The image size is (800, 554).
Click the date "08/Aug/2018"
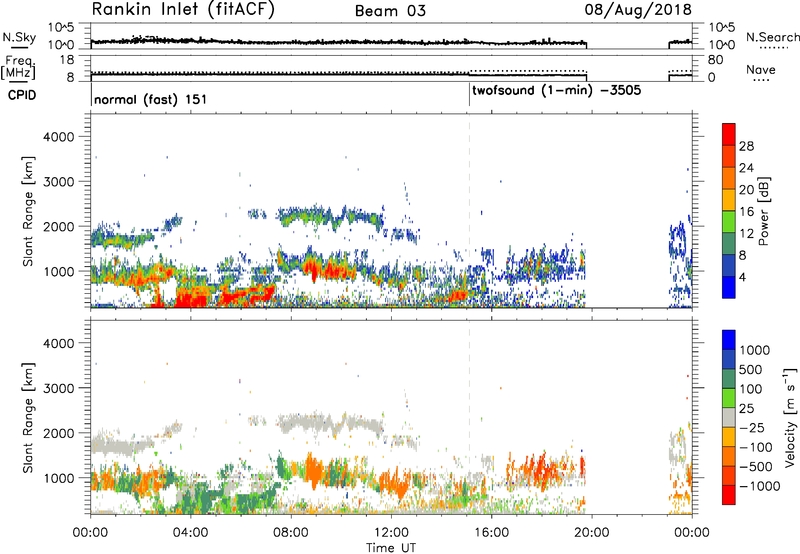(638, 9)
